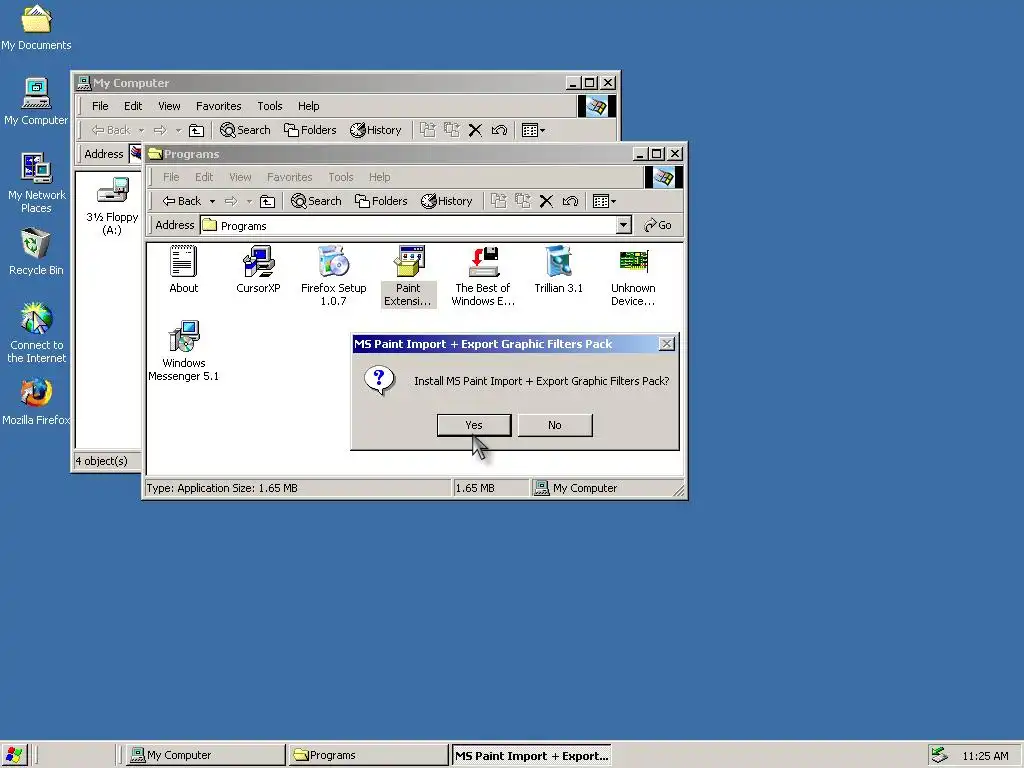1024x768 pixels.
Task: Click the Programs window title bar folder icon
Action: 155,154
